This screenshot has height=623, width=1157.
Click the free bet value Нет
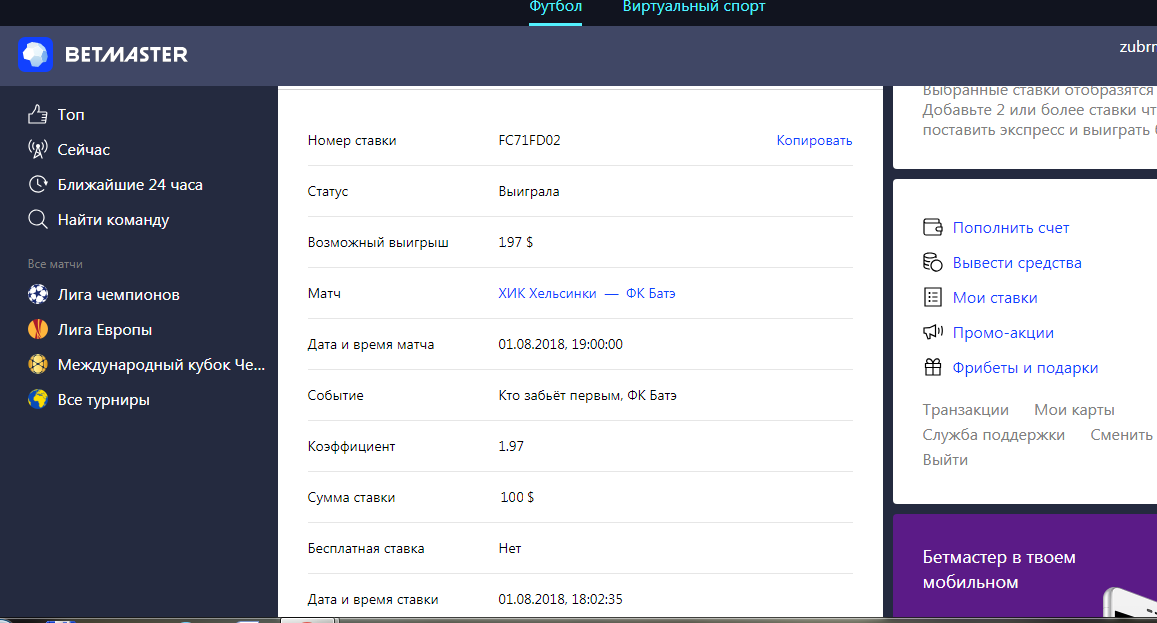[x=509, y=548]
